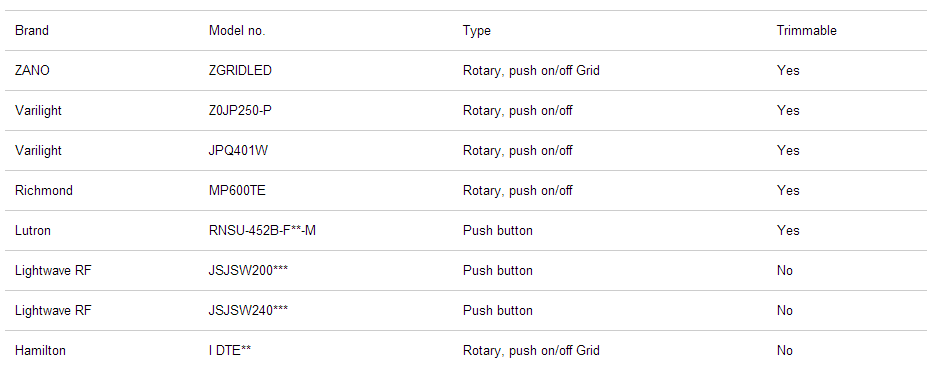This screenshot has width=935, height=375.
Task: Click model number Z0JP250-P
Action: (240, 110)
